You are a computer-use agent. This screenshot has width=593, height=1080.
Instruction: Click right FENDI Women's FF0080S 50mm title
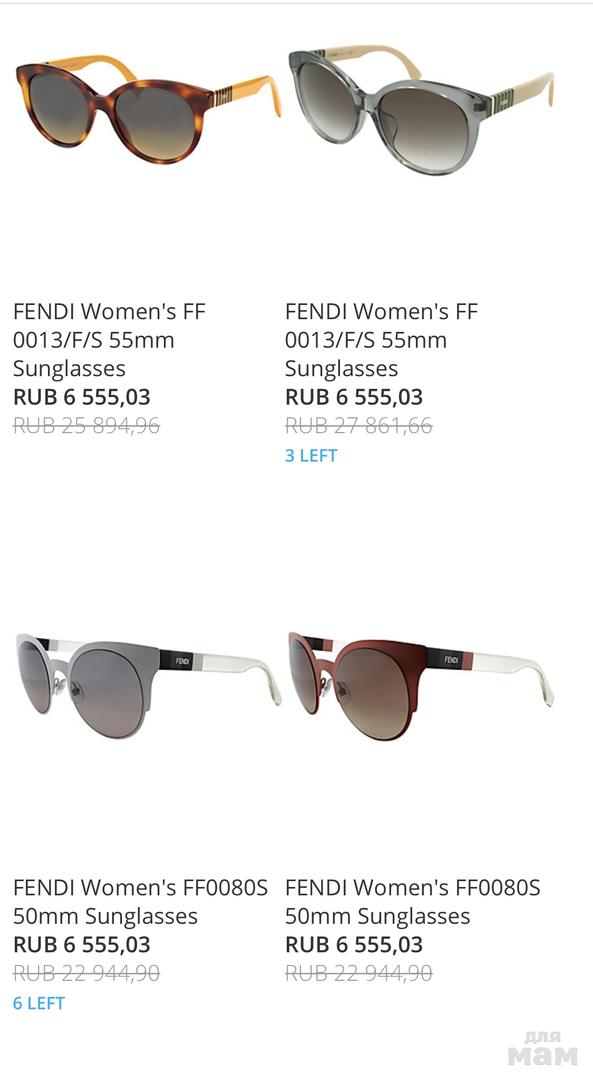coord(413,902)
